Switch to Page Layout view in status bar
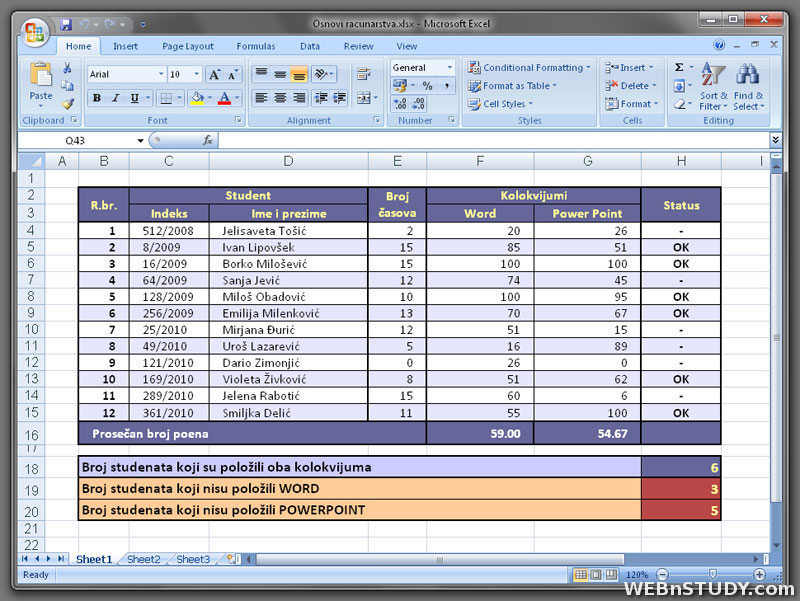Screen dimensions: 800x601 pyautogui.click(x=596, y=574)
